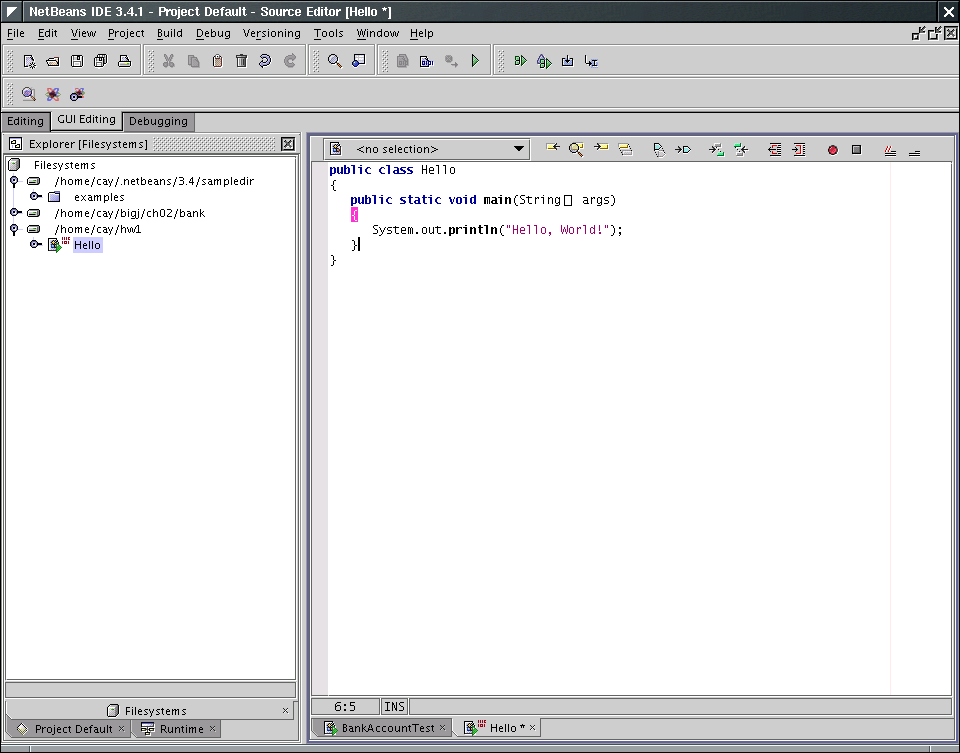Click the New file toolbar icon

point(29,61)
